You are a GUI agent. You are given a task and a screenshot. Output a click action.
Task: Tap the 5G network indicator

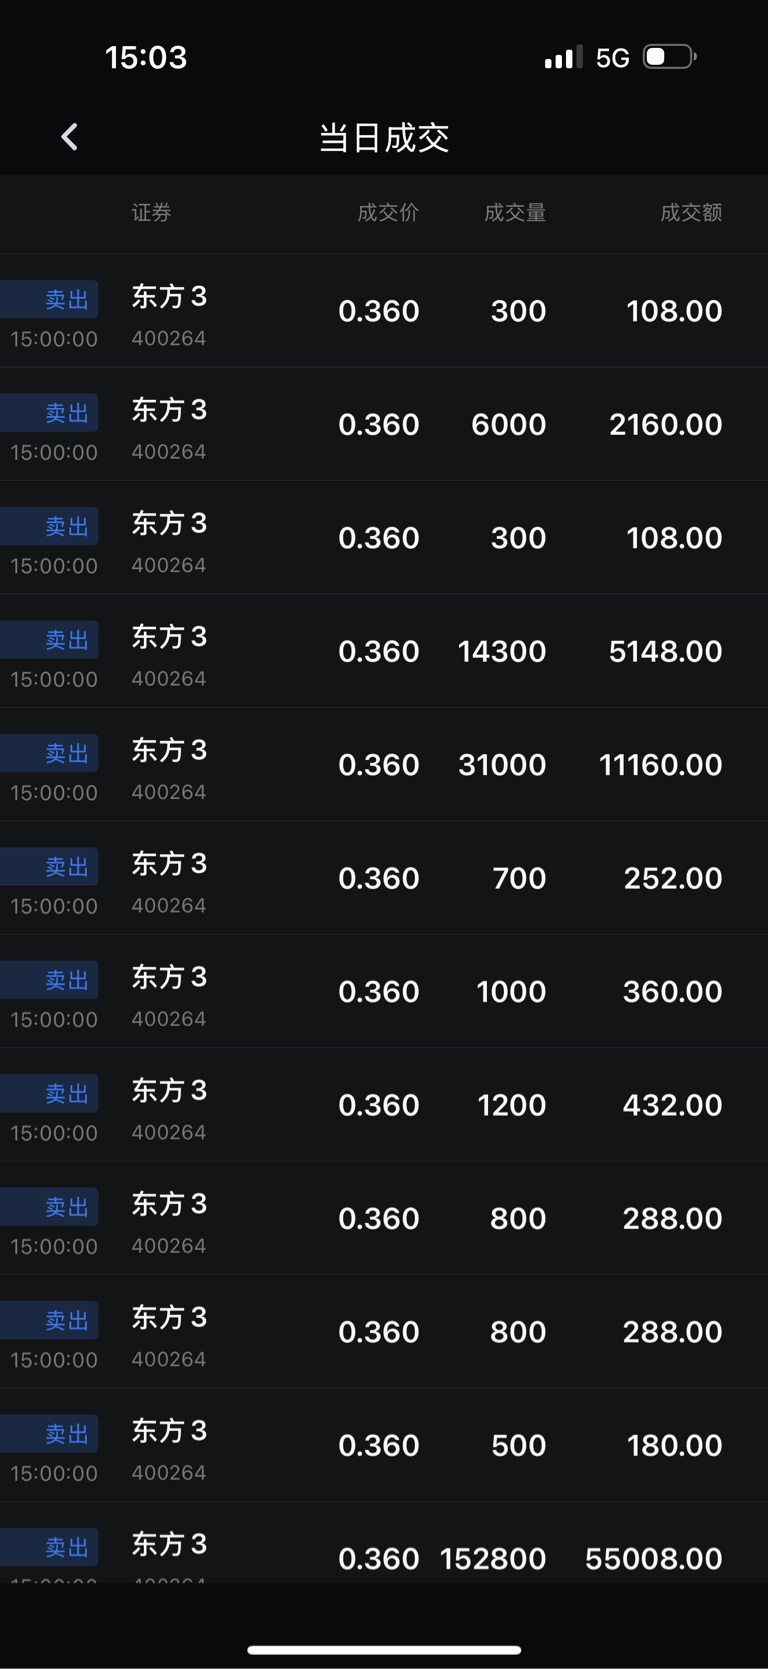point(612,58)
